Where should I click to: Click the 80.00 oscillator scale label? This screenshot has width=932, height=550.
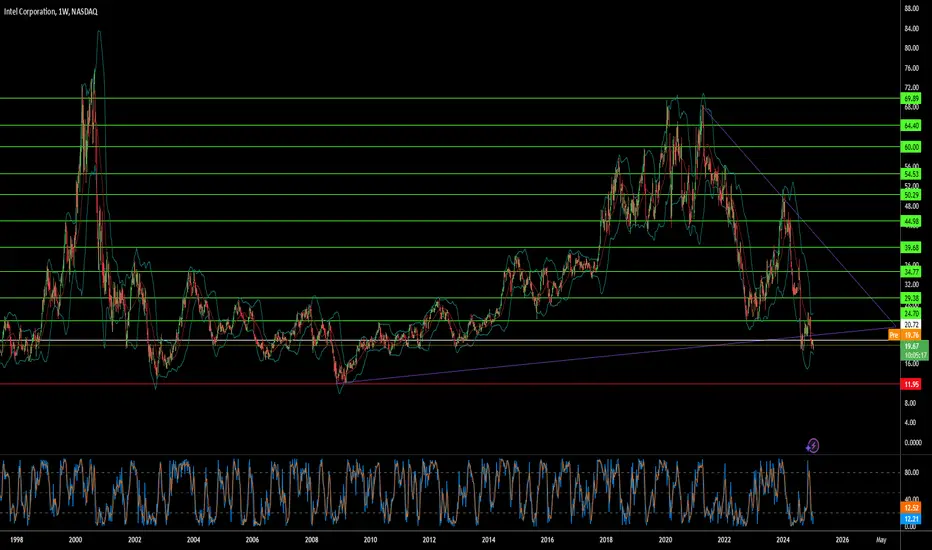(x=911, y=473)
